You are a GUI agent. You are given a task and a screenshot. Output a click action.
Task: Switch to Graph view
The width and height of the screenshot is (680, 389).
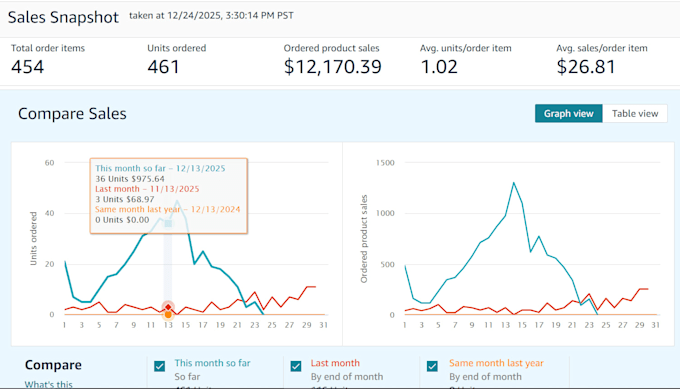point(568,114)
